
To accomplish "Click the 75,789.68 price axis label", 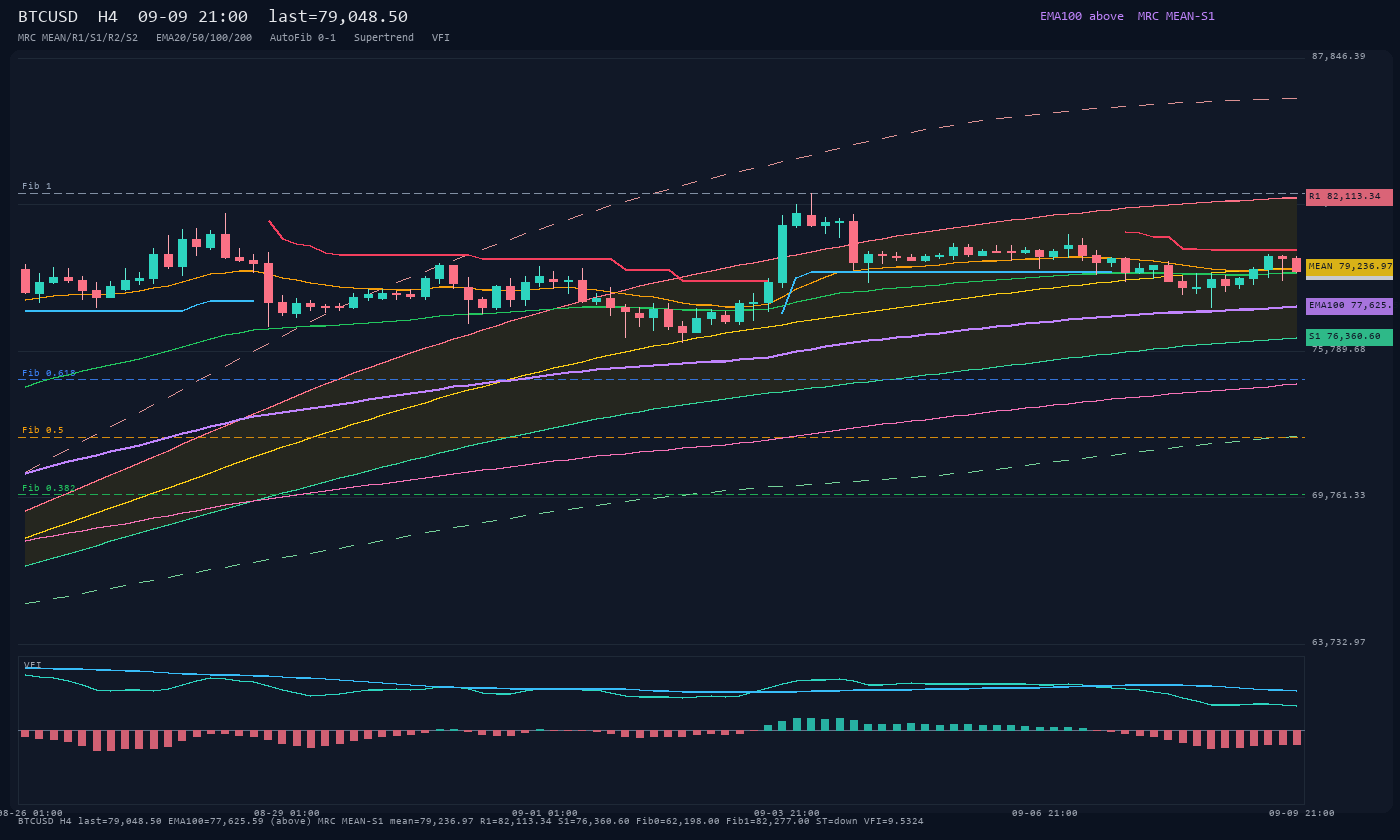I will 1338,350.
